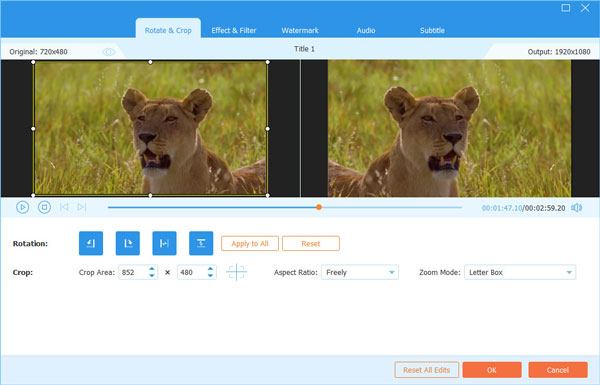Image resolution: width=600 pixels, height=385 pixels.
Task: Expand the Zoom Mode Letter Box dropdown
Action: coord(520,272)
